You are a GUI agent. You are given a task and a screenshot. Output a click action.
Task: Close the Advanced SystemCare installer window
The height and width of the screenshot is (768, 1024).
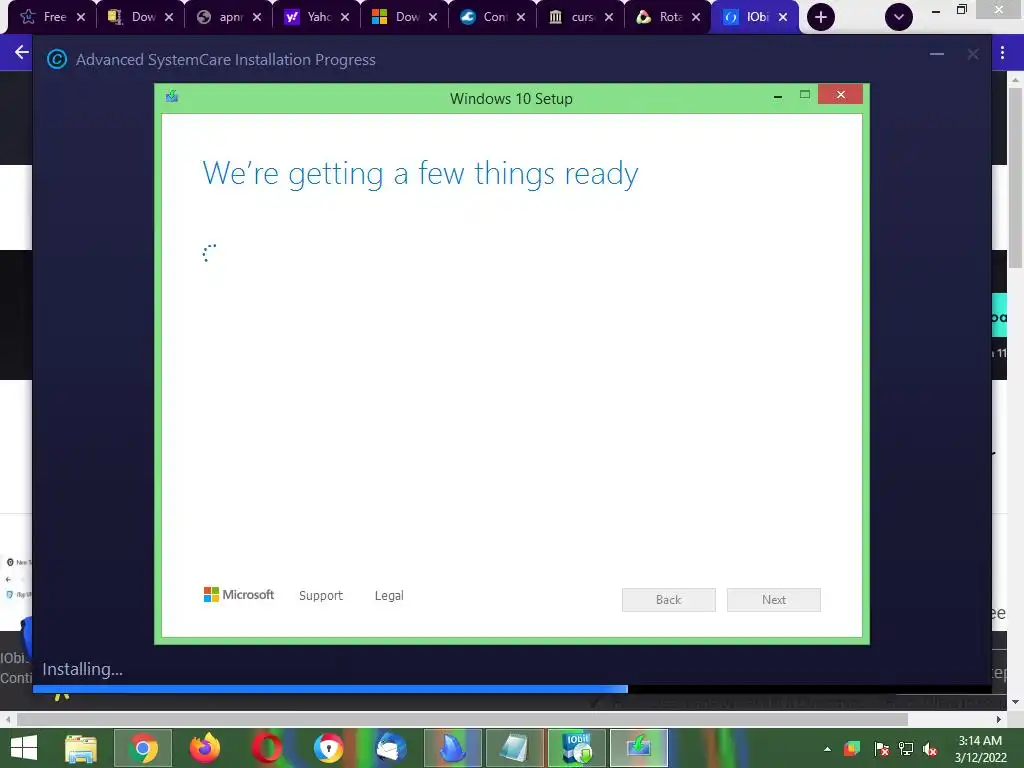(972, 54)
